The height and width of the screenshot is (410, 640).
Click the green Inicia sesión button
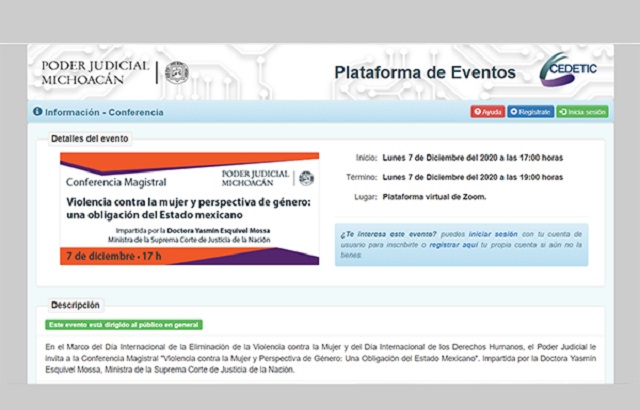583,112
